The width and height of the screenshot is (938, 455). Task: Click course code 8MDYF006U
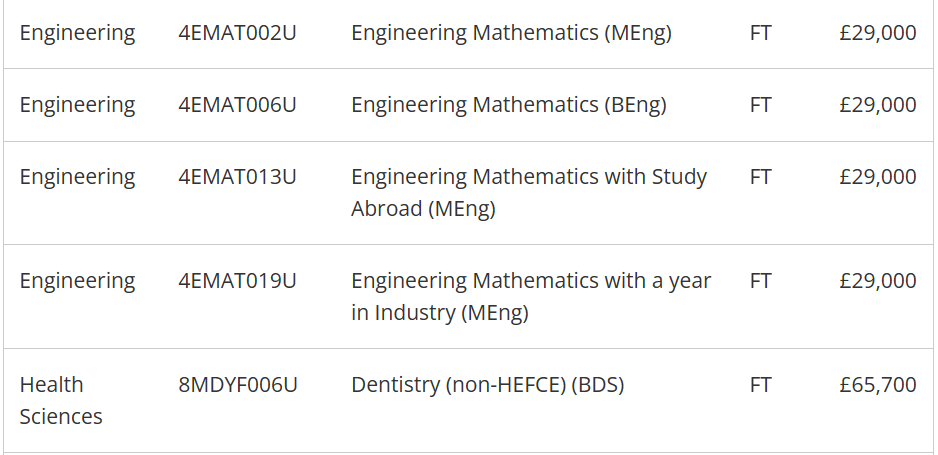click(x=238, y=385)
